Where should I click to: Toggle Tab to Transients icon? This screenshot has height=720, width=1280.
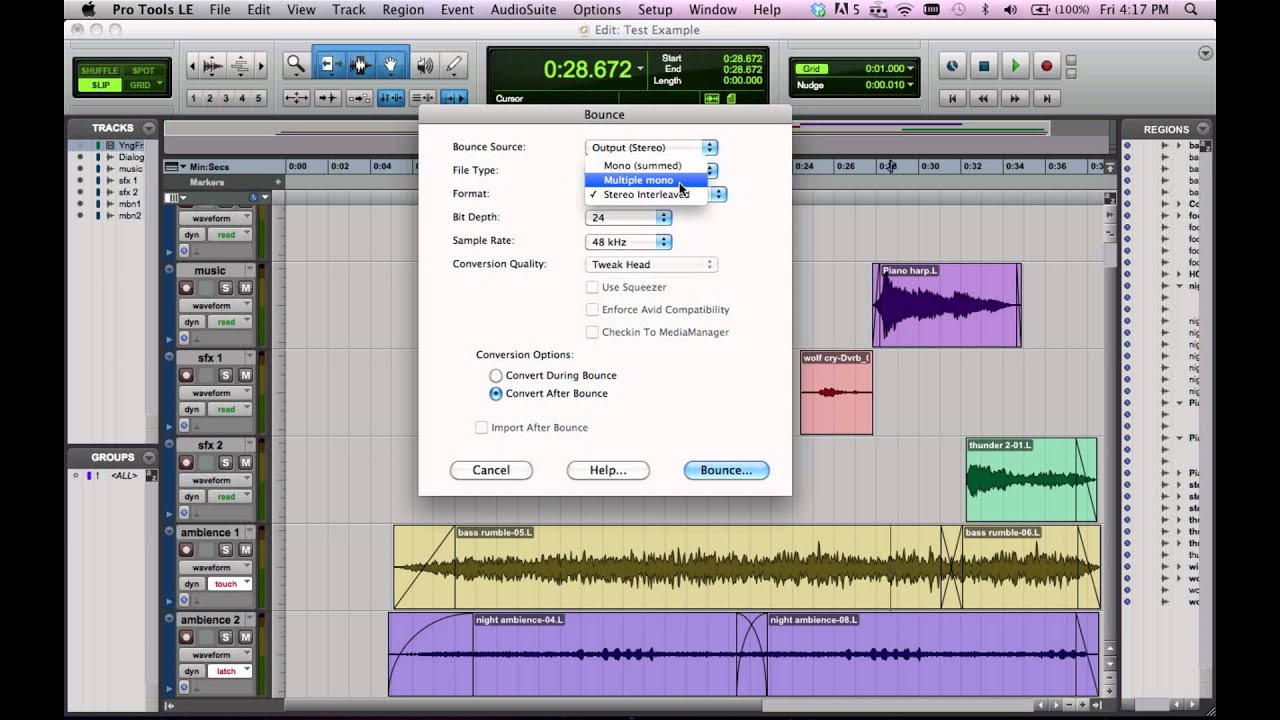pyautogui.click(x=328, y=98)
